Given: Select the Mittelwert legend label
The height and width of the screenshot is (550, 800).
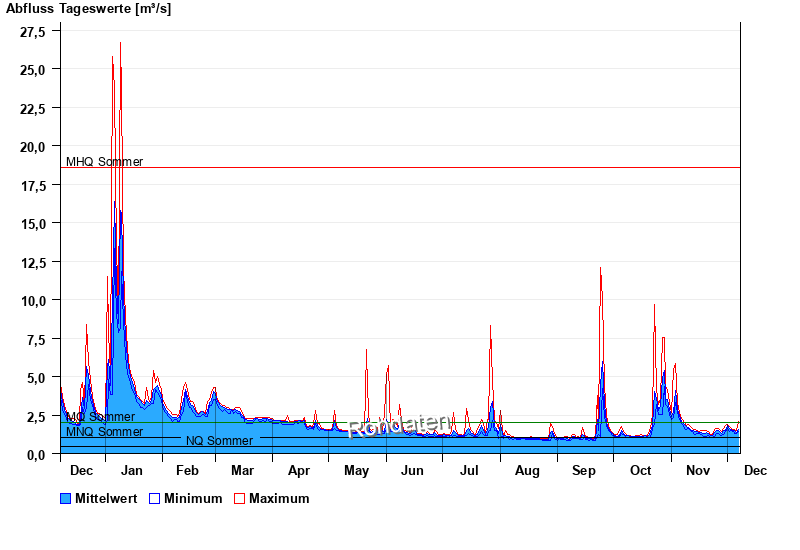Looking at the screenshot, I should coord(107,498).
